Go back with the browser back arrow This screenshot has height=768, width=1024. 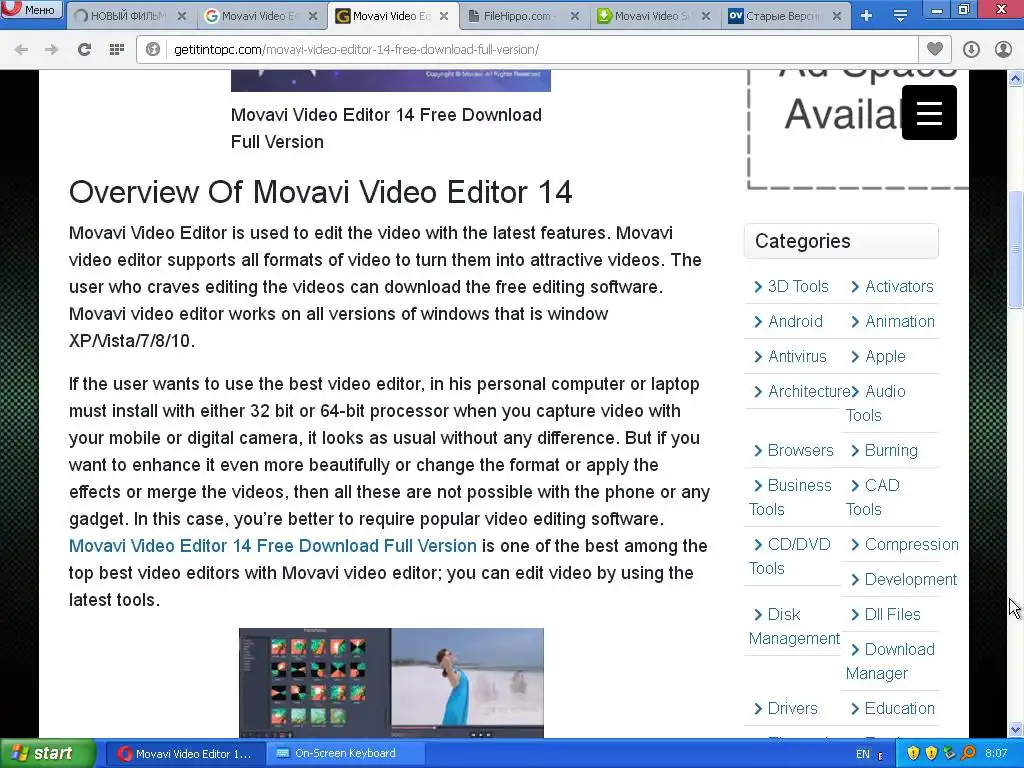pos(21,49)
